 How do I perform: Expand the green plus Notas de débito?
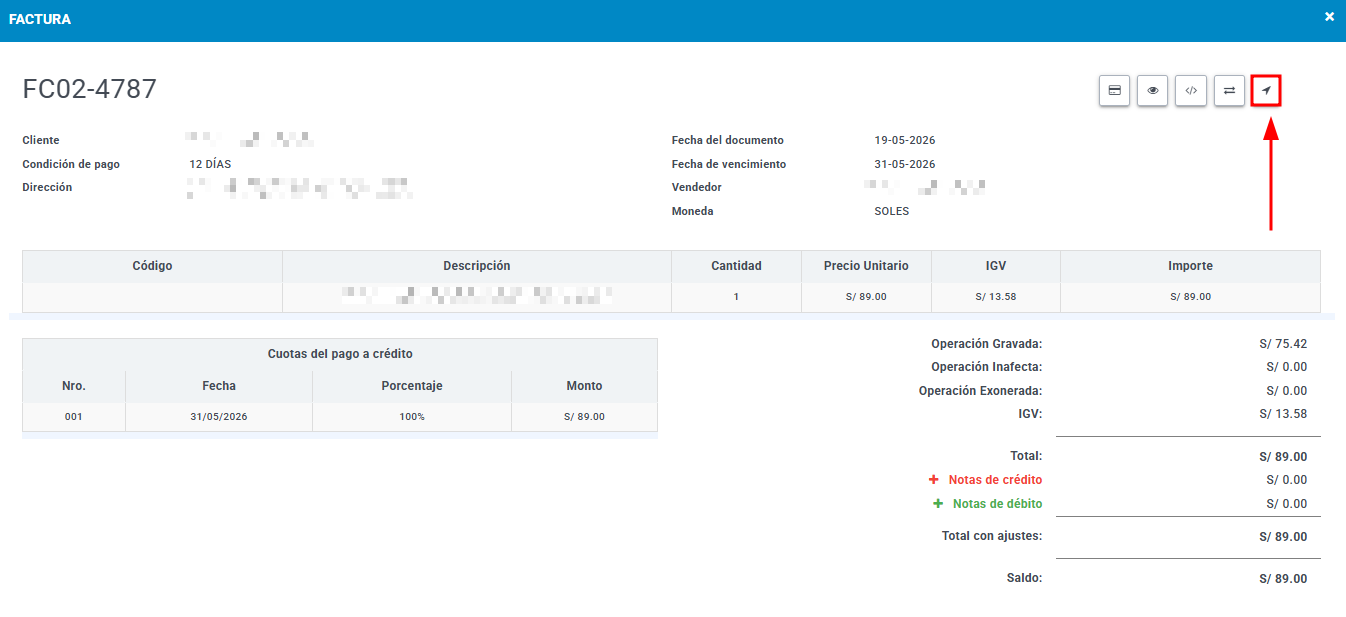(x=938, y=504)
